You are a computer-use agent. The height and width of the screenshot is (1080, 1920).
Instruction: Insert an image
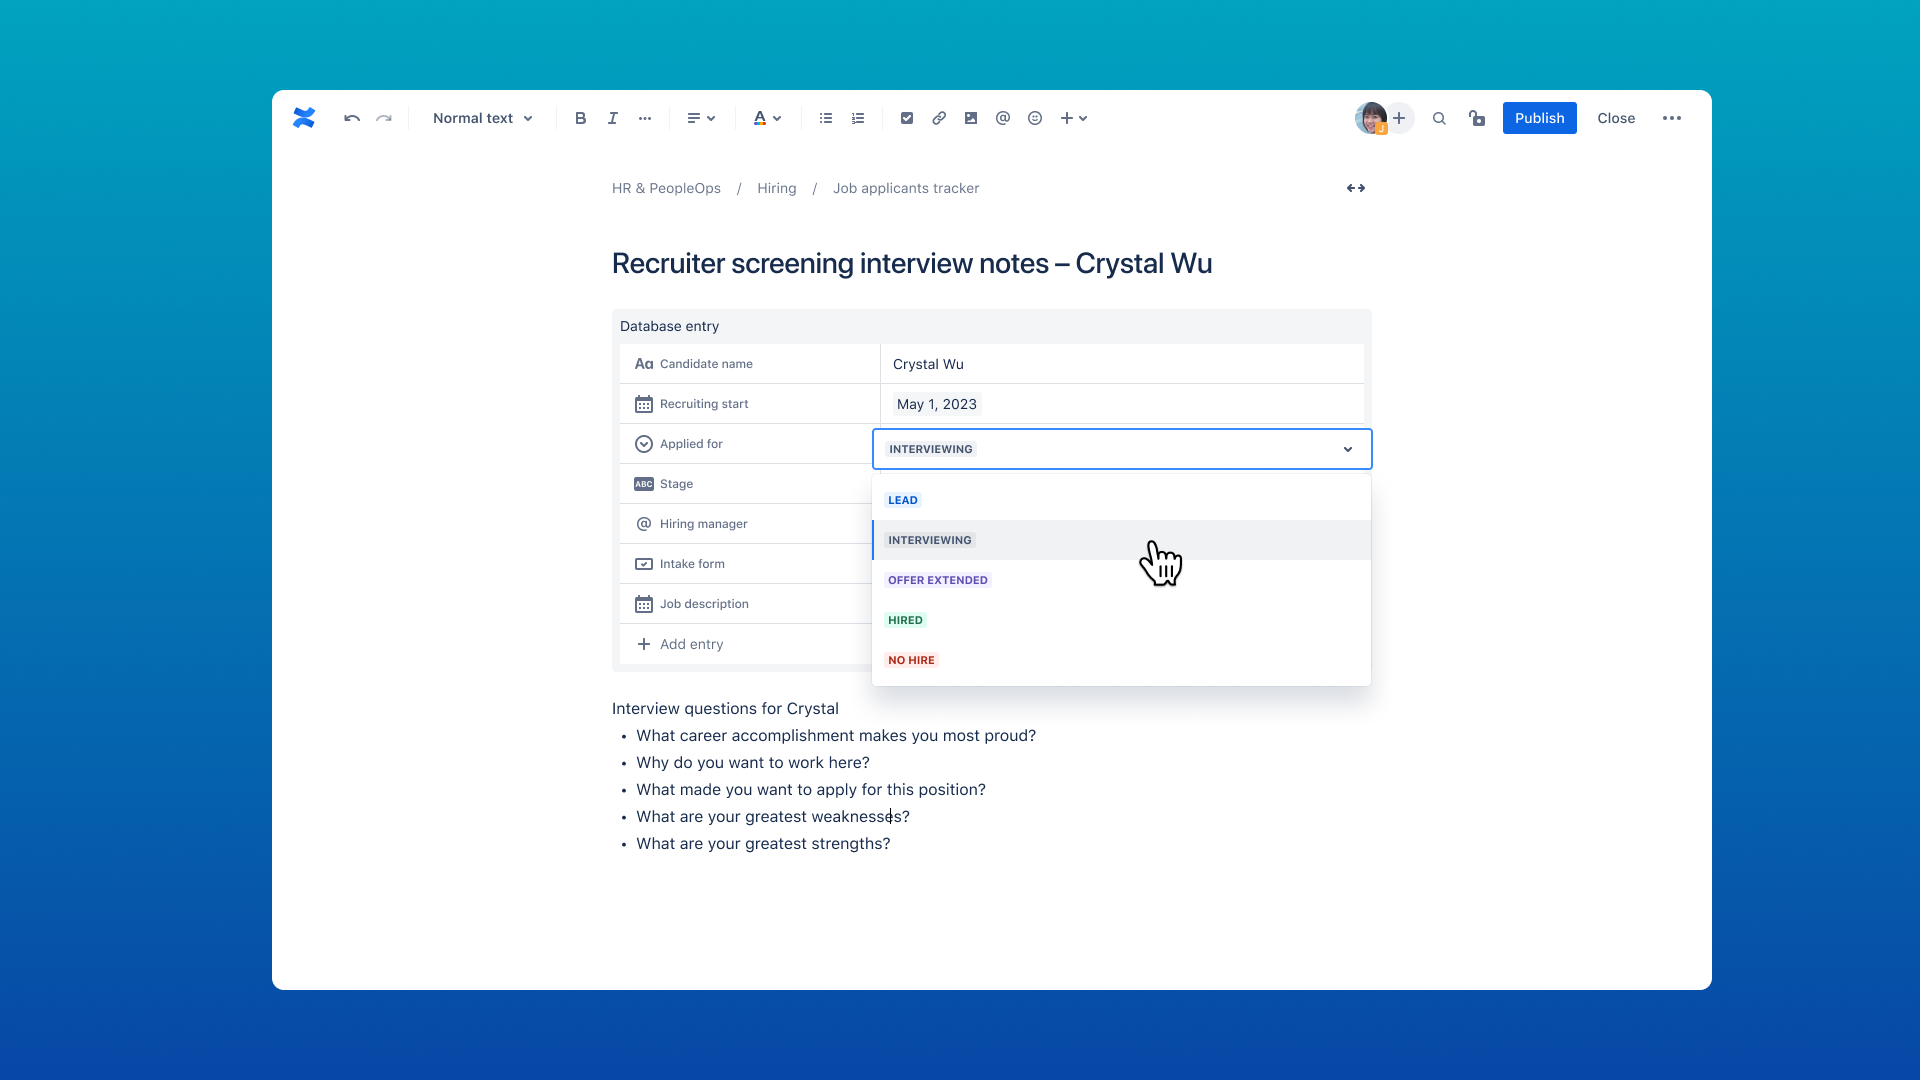click(970, 118)
